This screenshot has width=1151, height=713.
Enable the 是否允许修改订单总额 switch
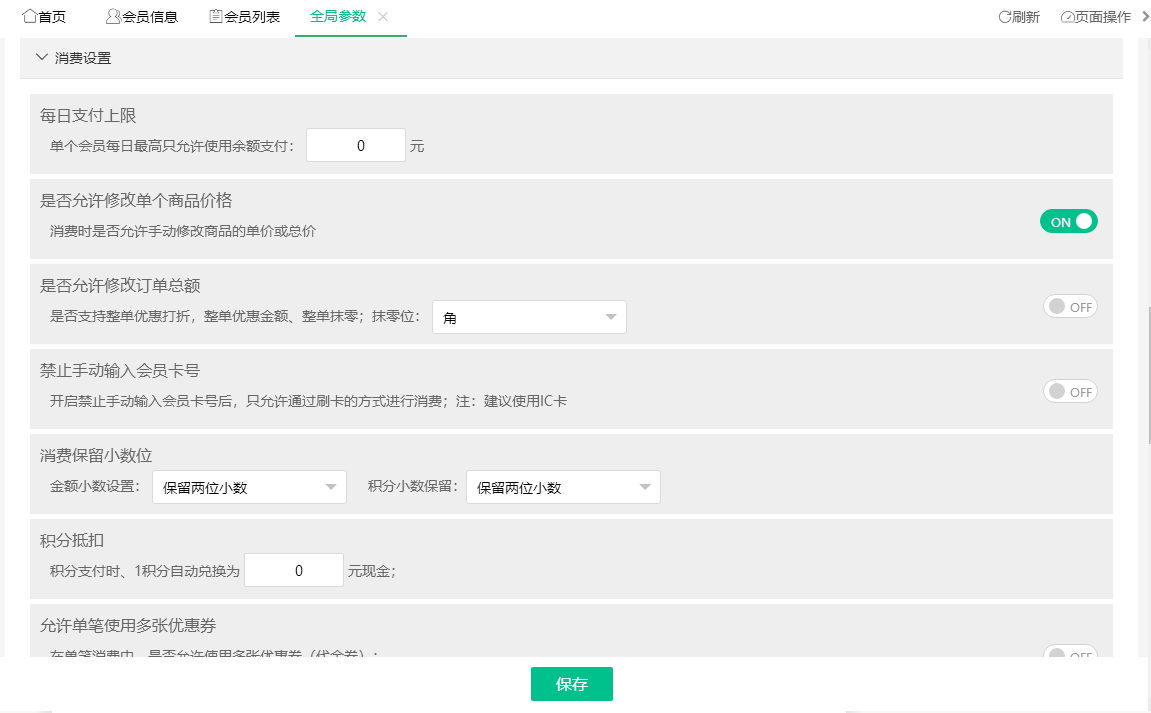tap(1070, 306)
